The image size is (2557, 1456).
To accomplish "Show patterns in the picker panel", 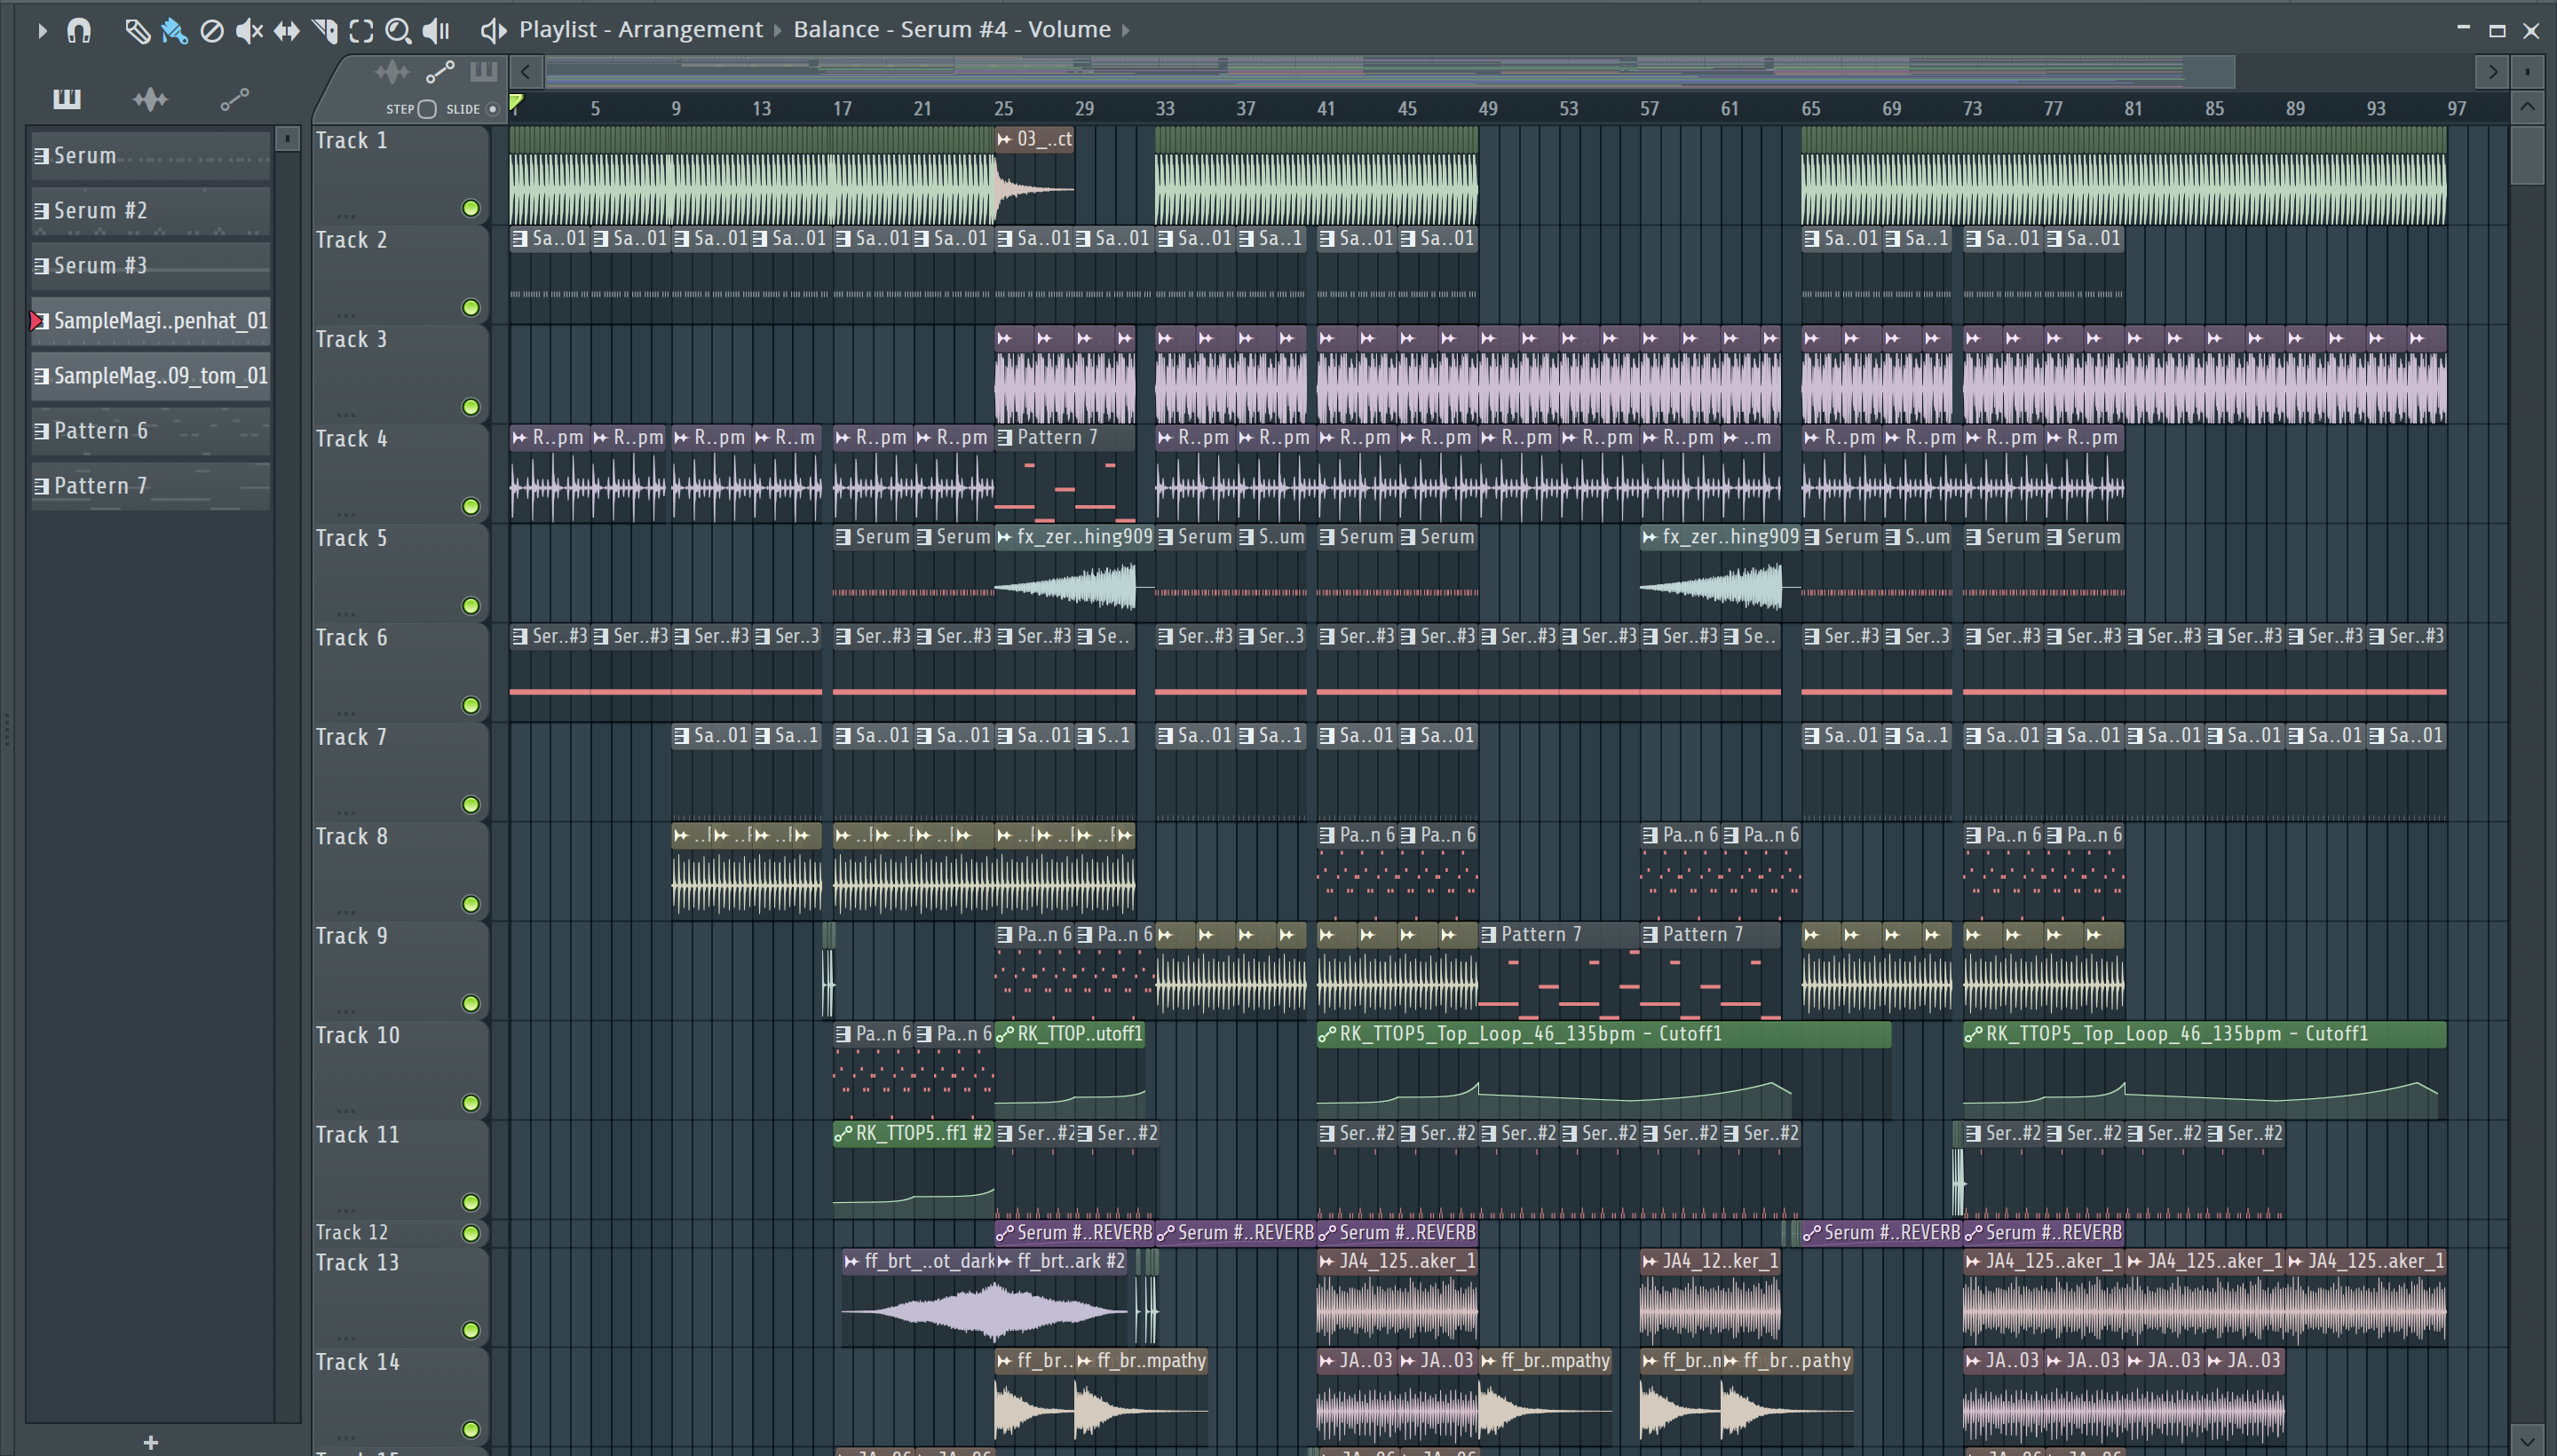I will (67, 98).
